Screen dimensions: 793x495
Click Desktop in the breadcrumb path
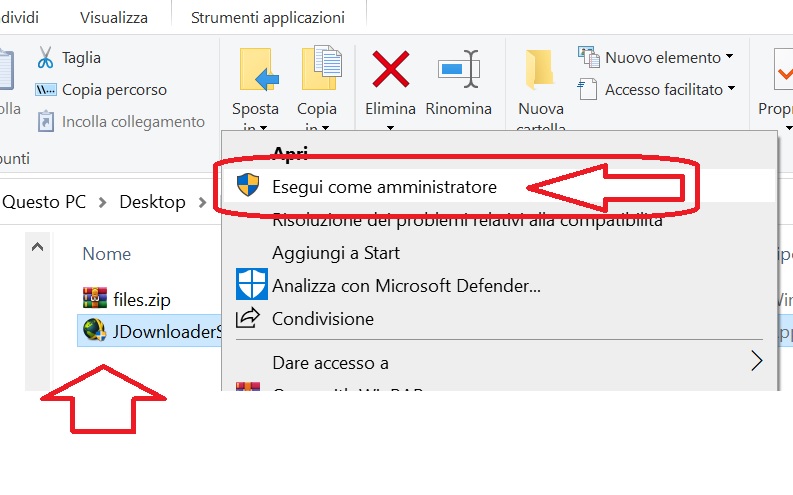[152, 202]
